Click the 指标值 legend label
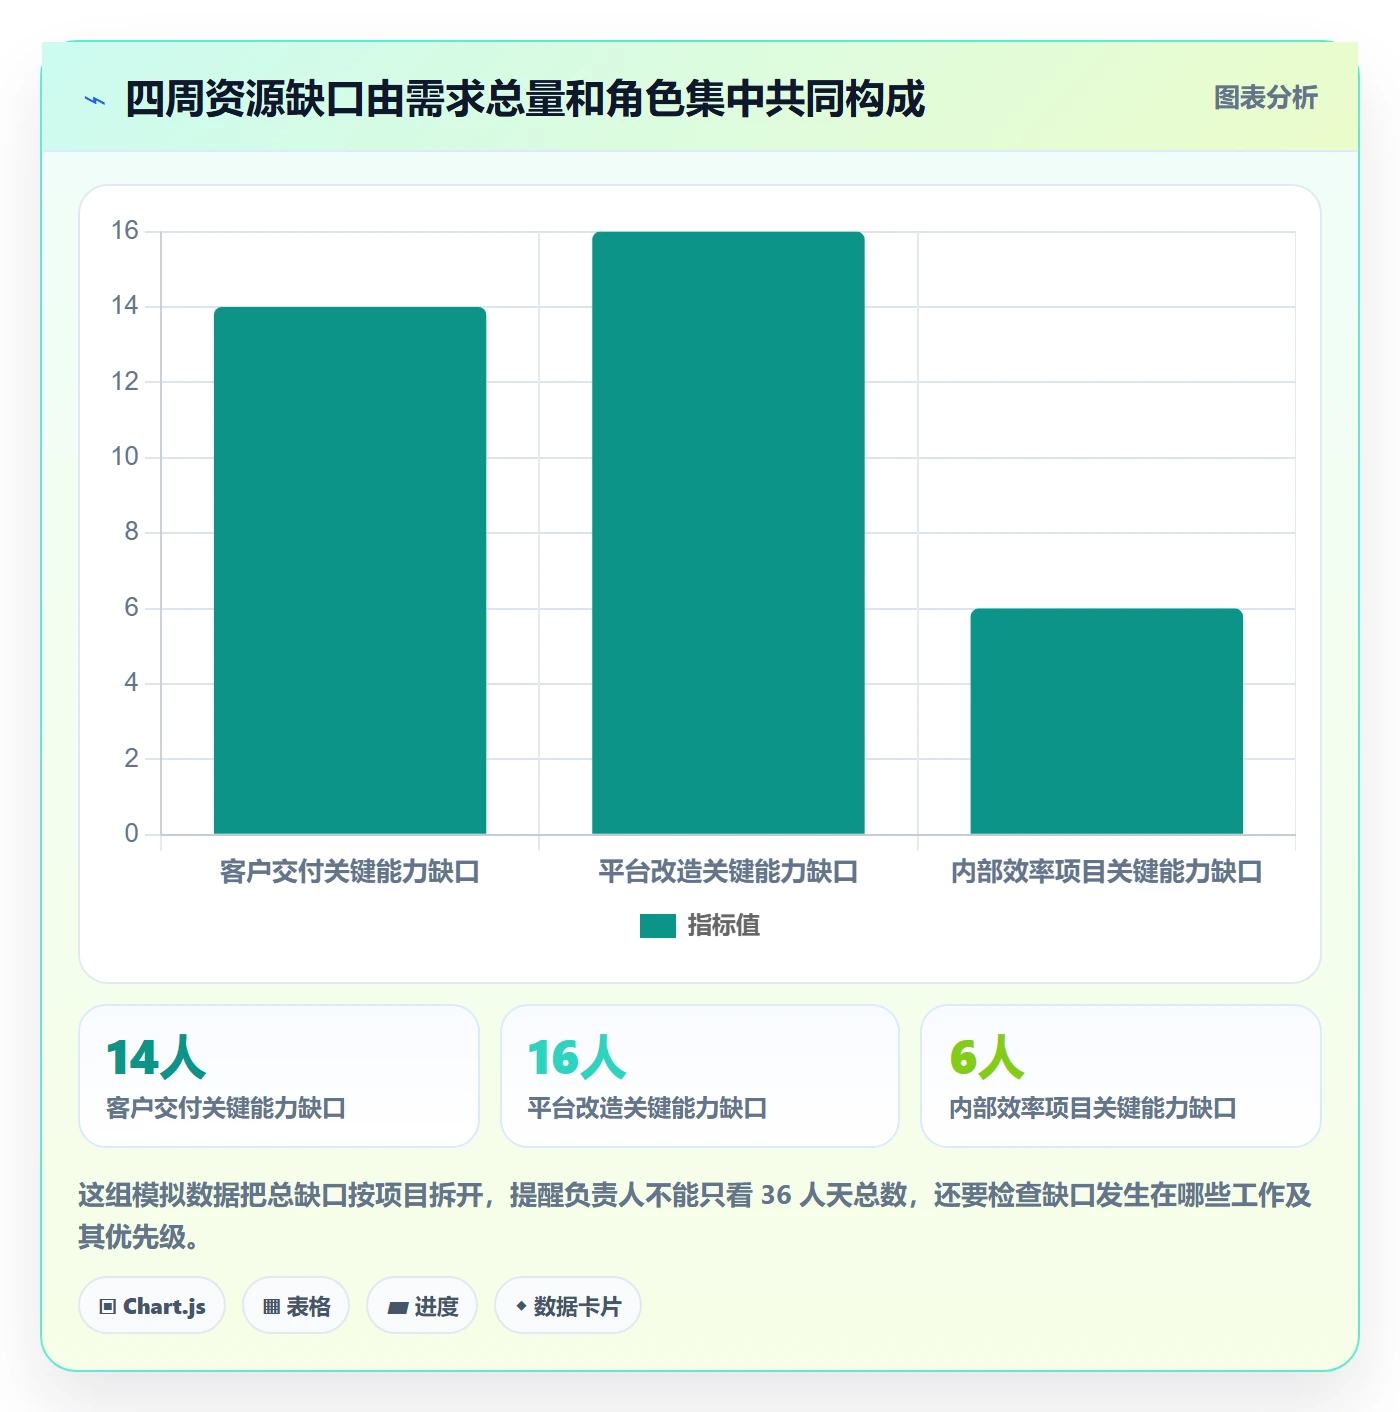 724,926
